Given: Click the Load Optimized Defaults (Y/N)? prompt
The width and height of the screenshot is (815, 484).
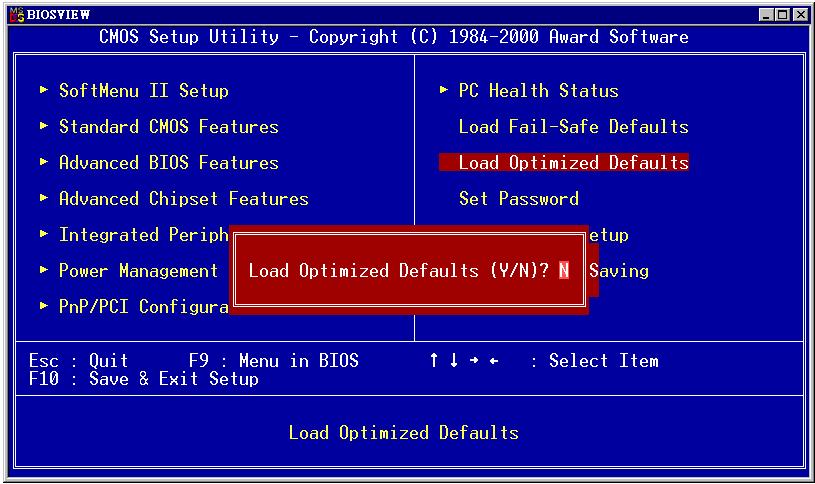Looking at the screenshot, I should point(399,271).
